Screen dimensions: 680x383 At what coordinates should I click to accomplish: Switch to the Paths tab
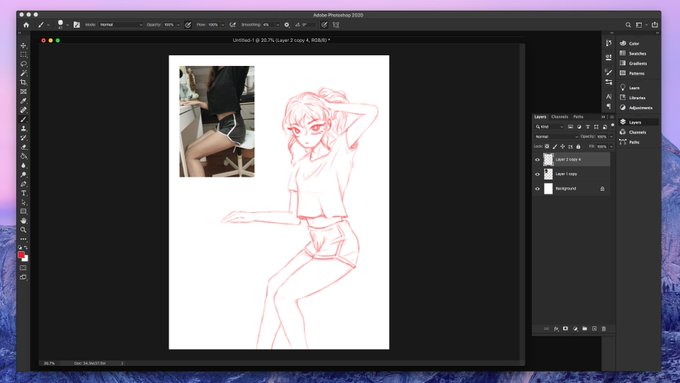click(578, 117)
